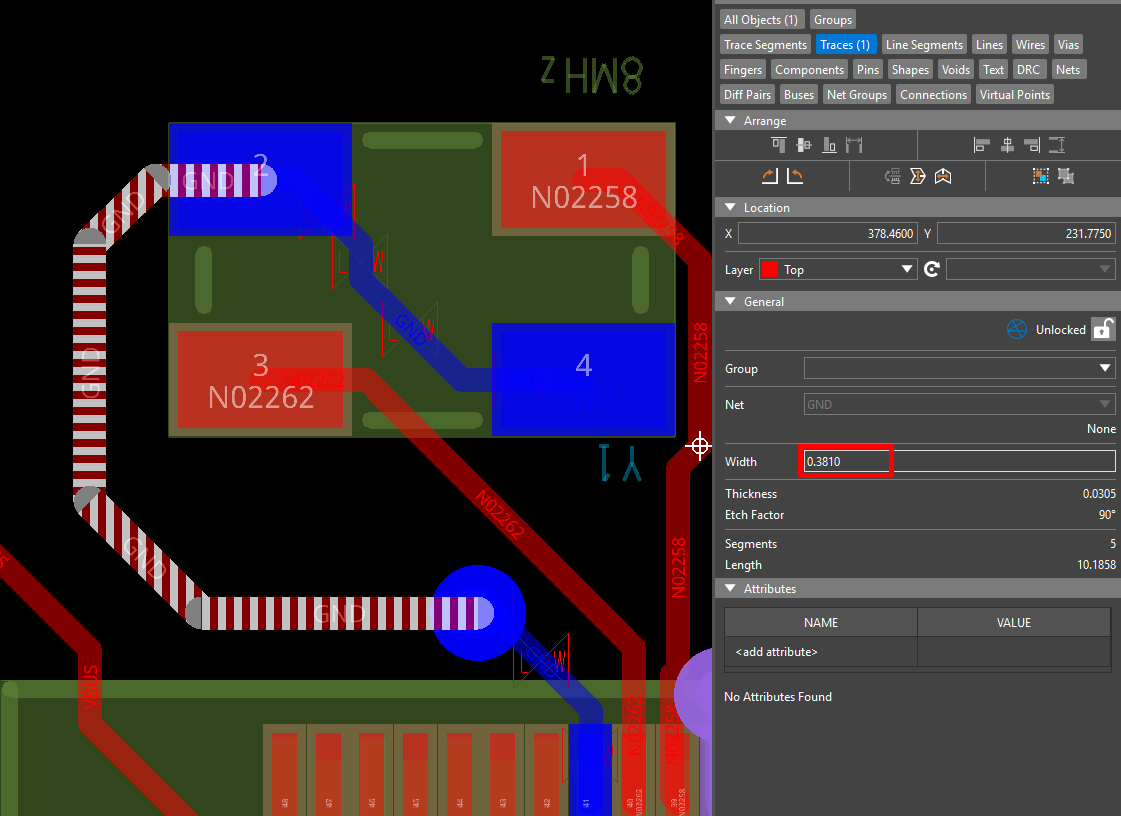Screen dimensions: 1121x816
Task: Click the bring to front icon
Action: coord(1041,177)
